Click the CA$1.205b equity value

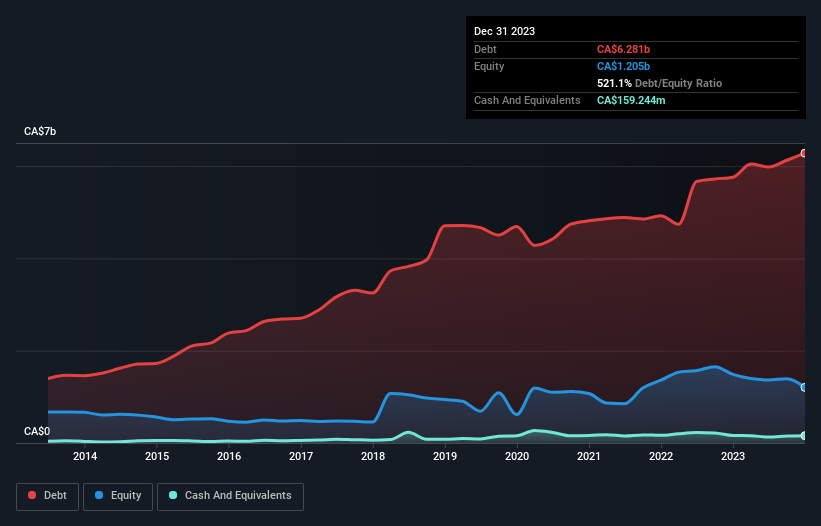(x=623, y=66)
